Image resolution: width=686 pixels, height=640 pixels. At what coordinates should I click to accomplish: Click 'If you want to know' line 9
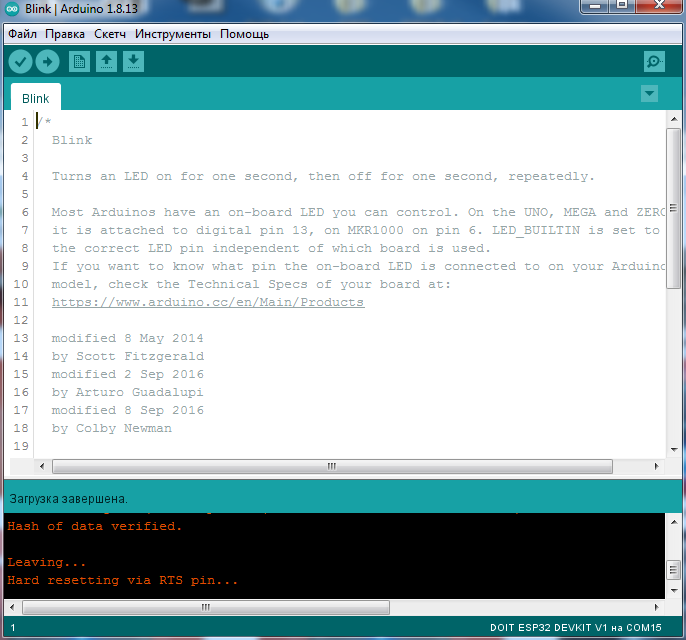pos(358,266)
